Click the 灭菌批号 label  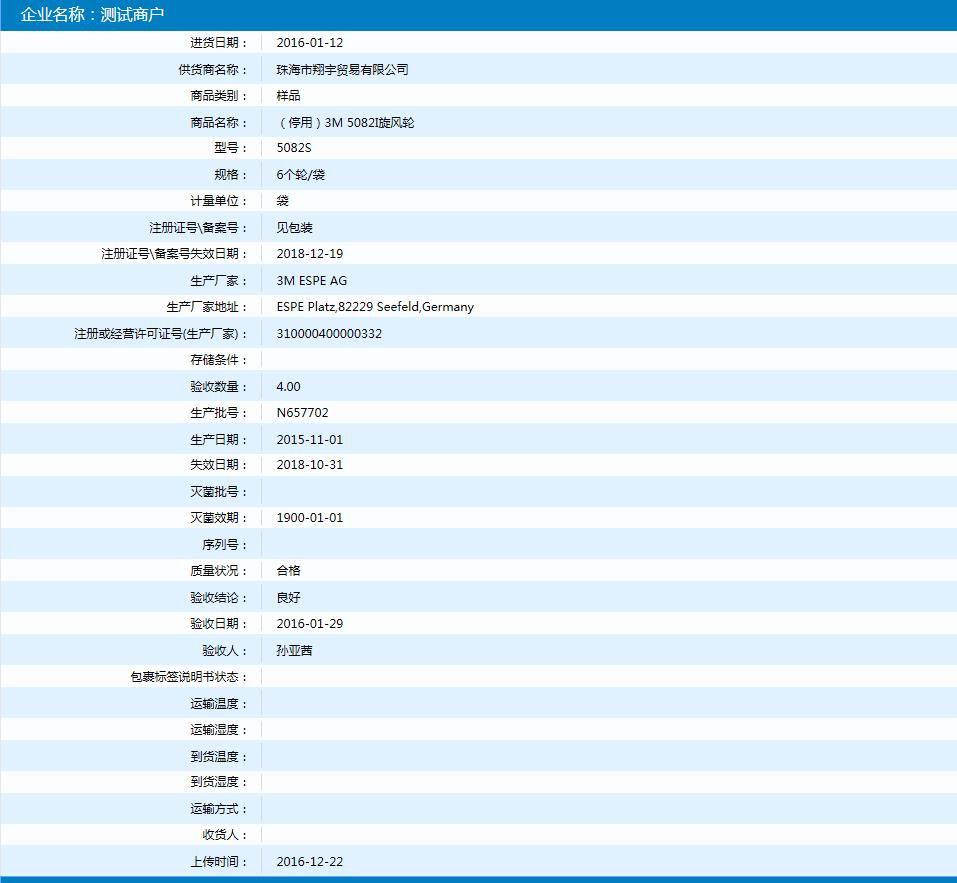(218, 492)
